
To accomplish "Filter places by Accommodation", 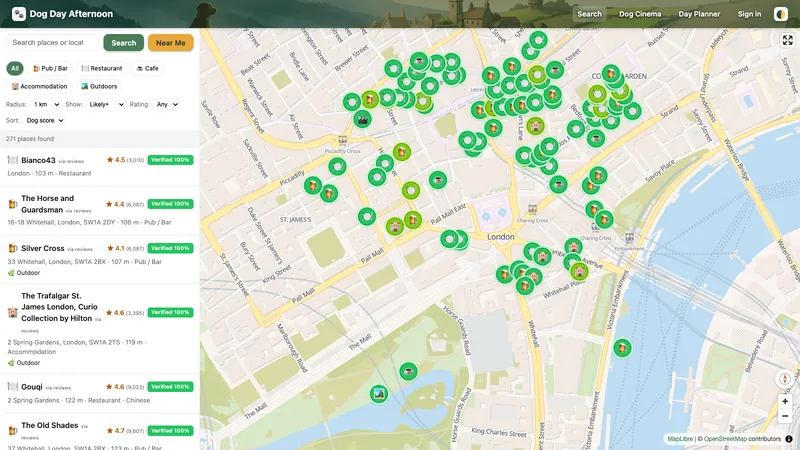I will pos(39,86).
